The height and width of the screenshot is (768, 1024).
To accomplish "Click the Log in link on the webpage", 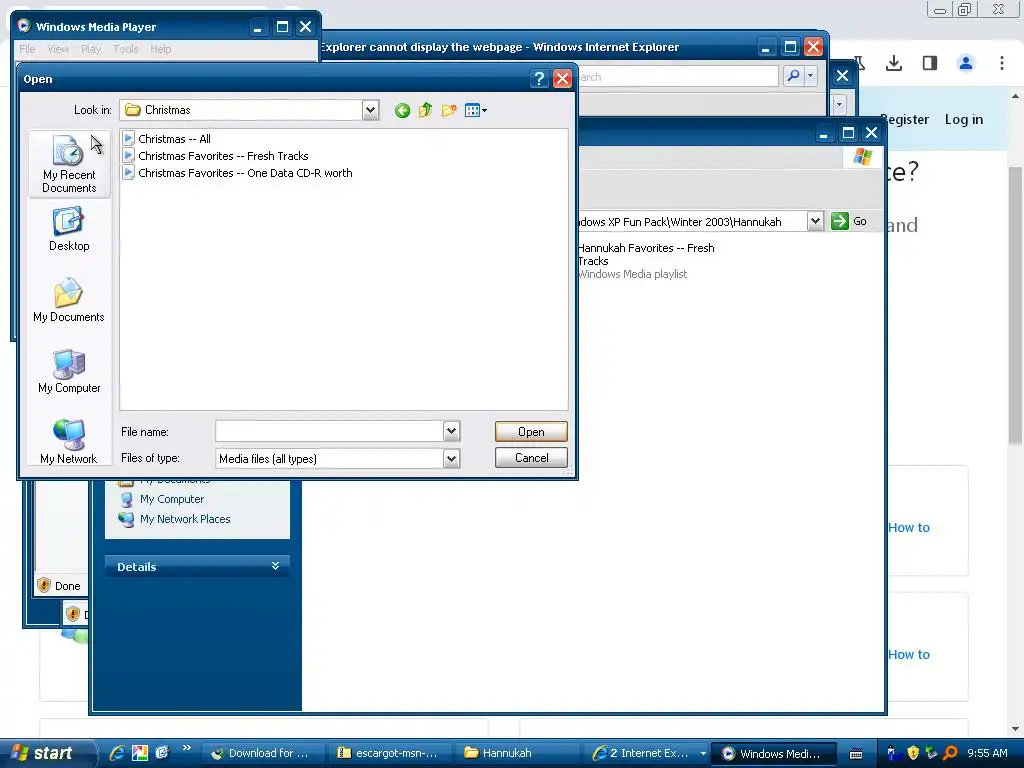I will tap(963, 120).
